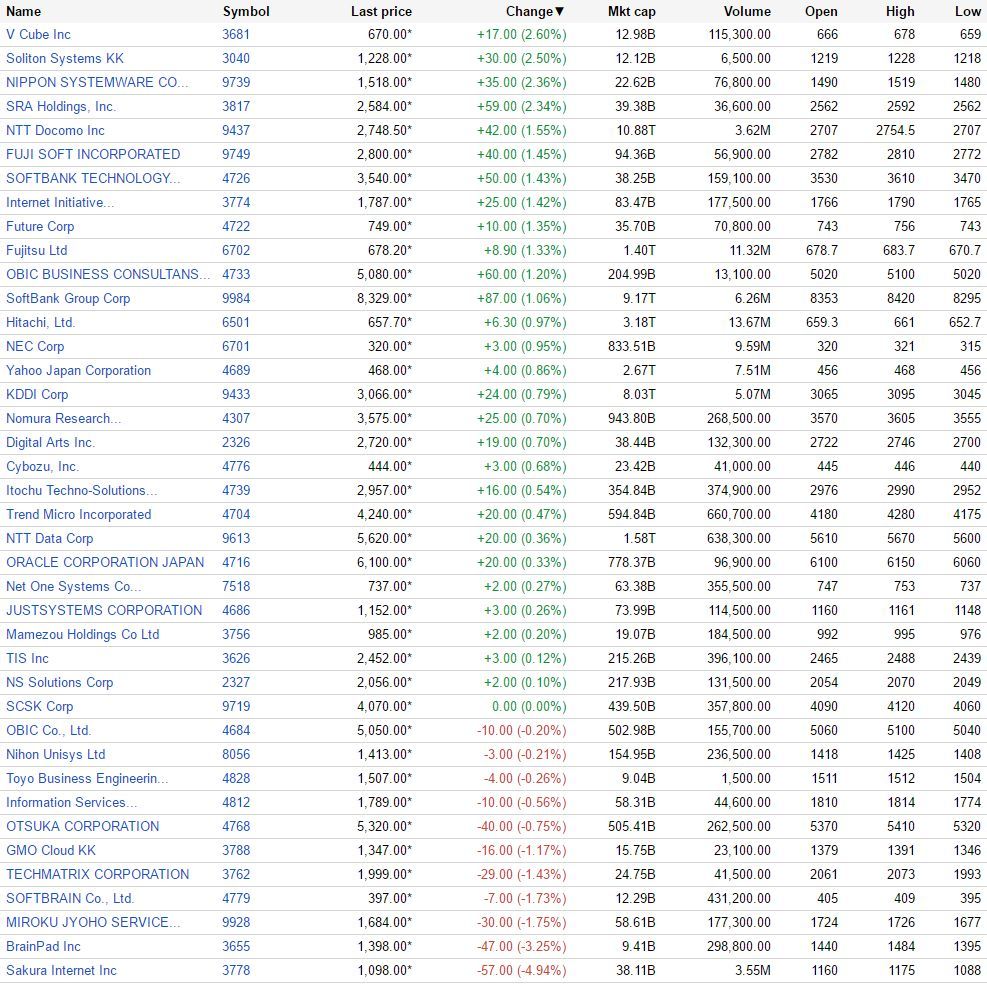This screenshot has height=984, width=987.
Task: Click symbol 4689 link
Action: 236,370
